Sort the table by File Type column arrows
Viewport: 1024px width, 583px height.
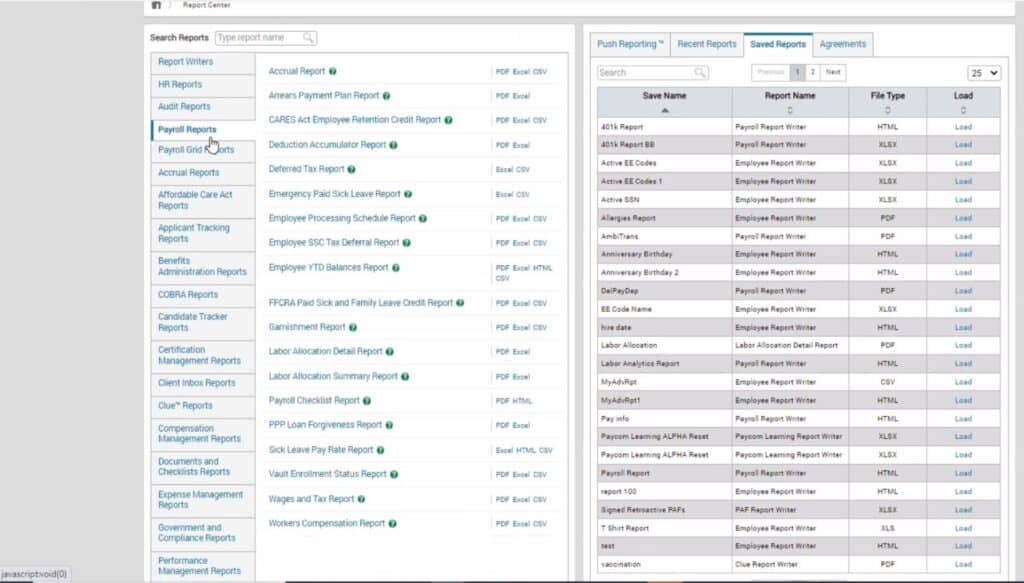887,110
